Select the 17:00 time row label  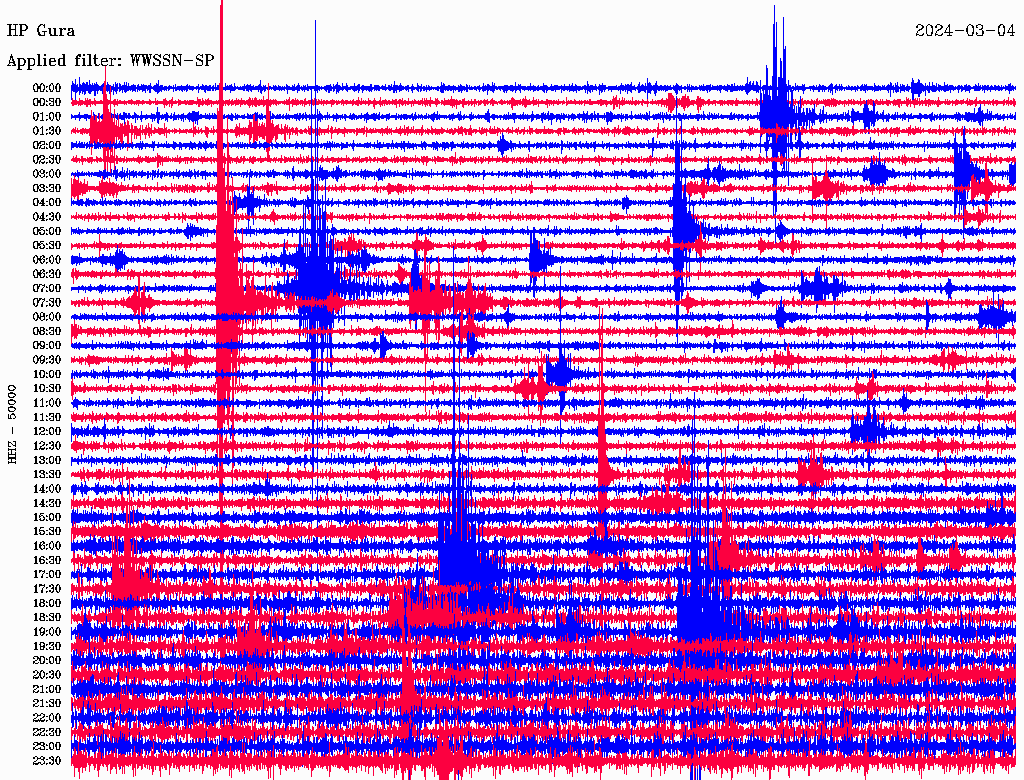46,575
